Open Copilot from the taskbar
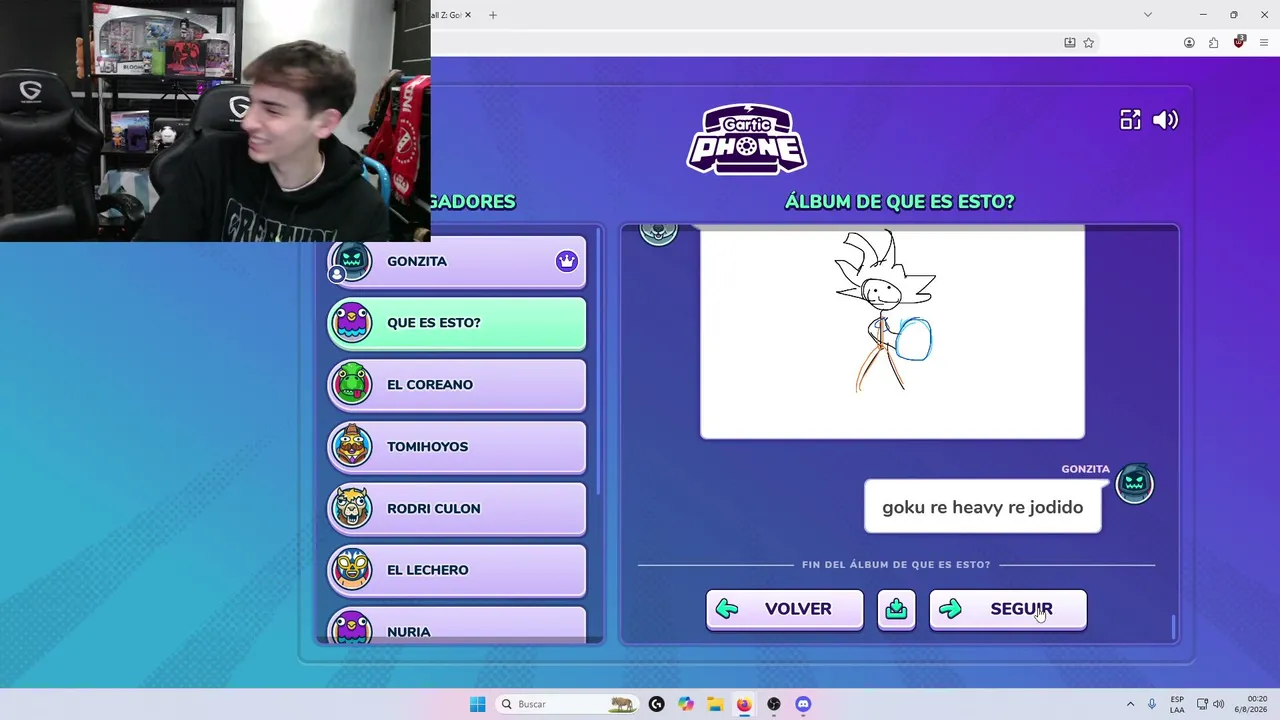The height and width of the screenshot is (720, 1280). pyautogui.click(x=686, y=704)
